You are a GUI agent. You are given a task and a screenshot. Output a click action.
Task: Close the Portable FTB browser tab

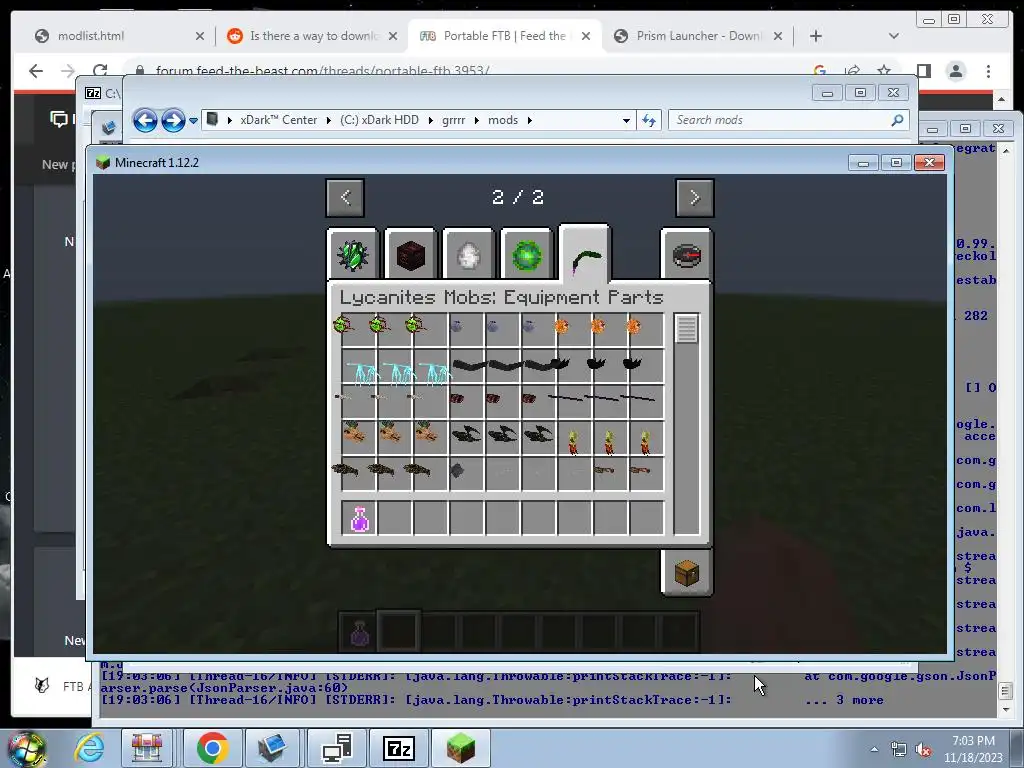pos(586,36)
